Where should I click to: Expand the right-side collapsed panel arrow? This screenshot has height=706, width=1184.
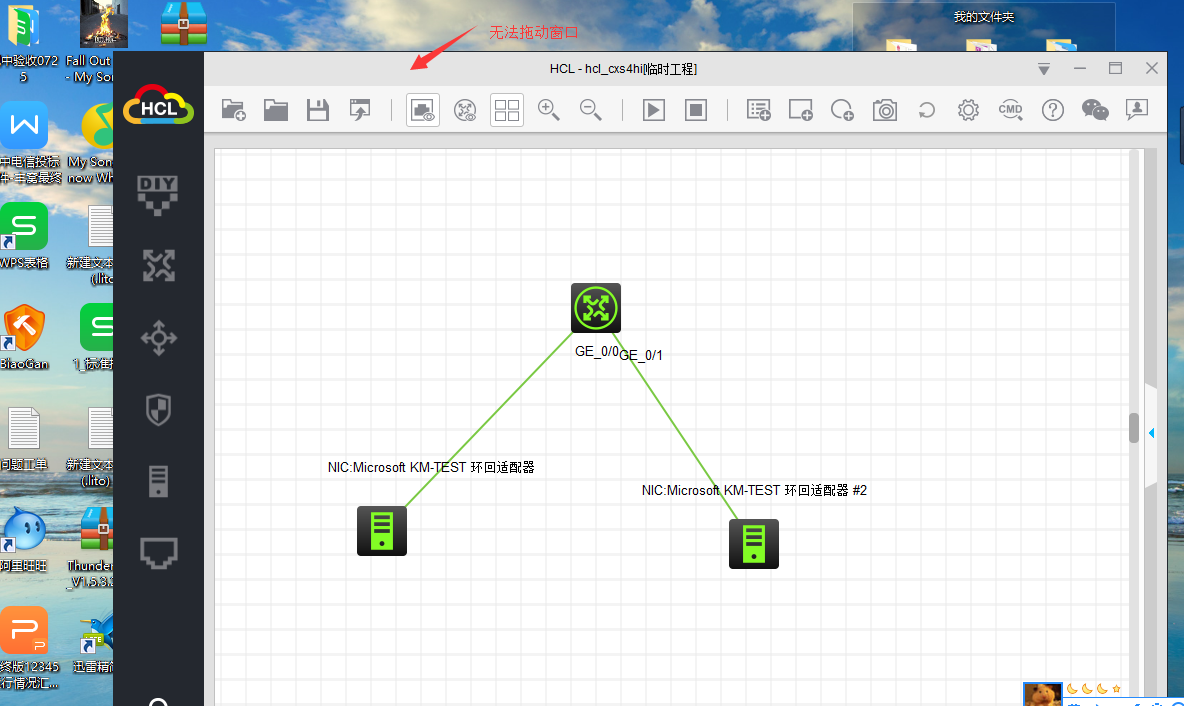pyautogui.click(x=1152, y=433)
